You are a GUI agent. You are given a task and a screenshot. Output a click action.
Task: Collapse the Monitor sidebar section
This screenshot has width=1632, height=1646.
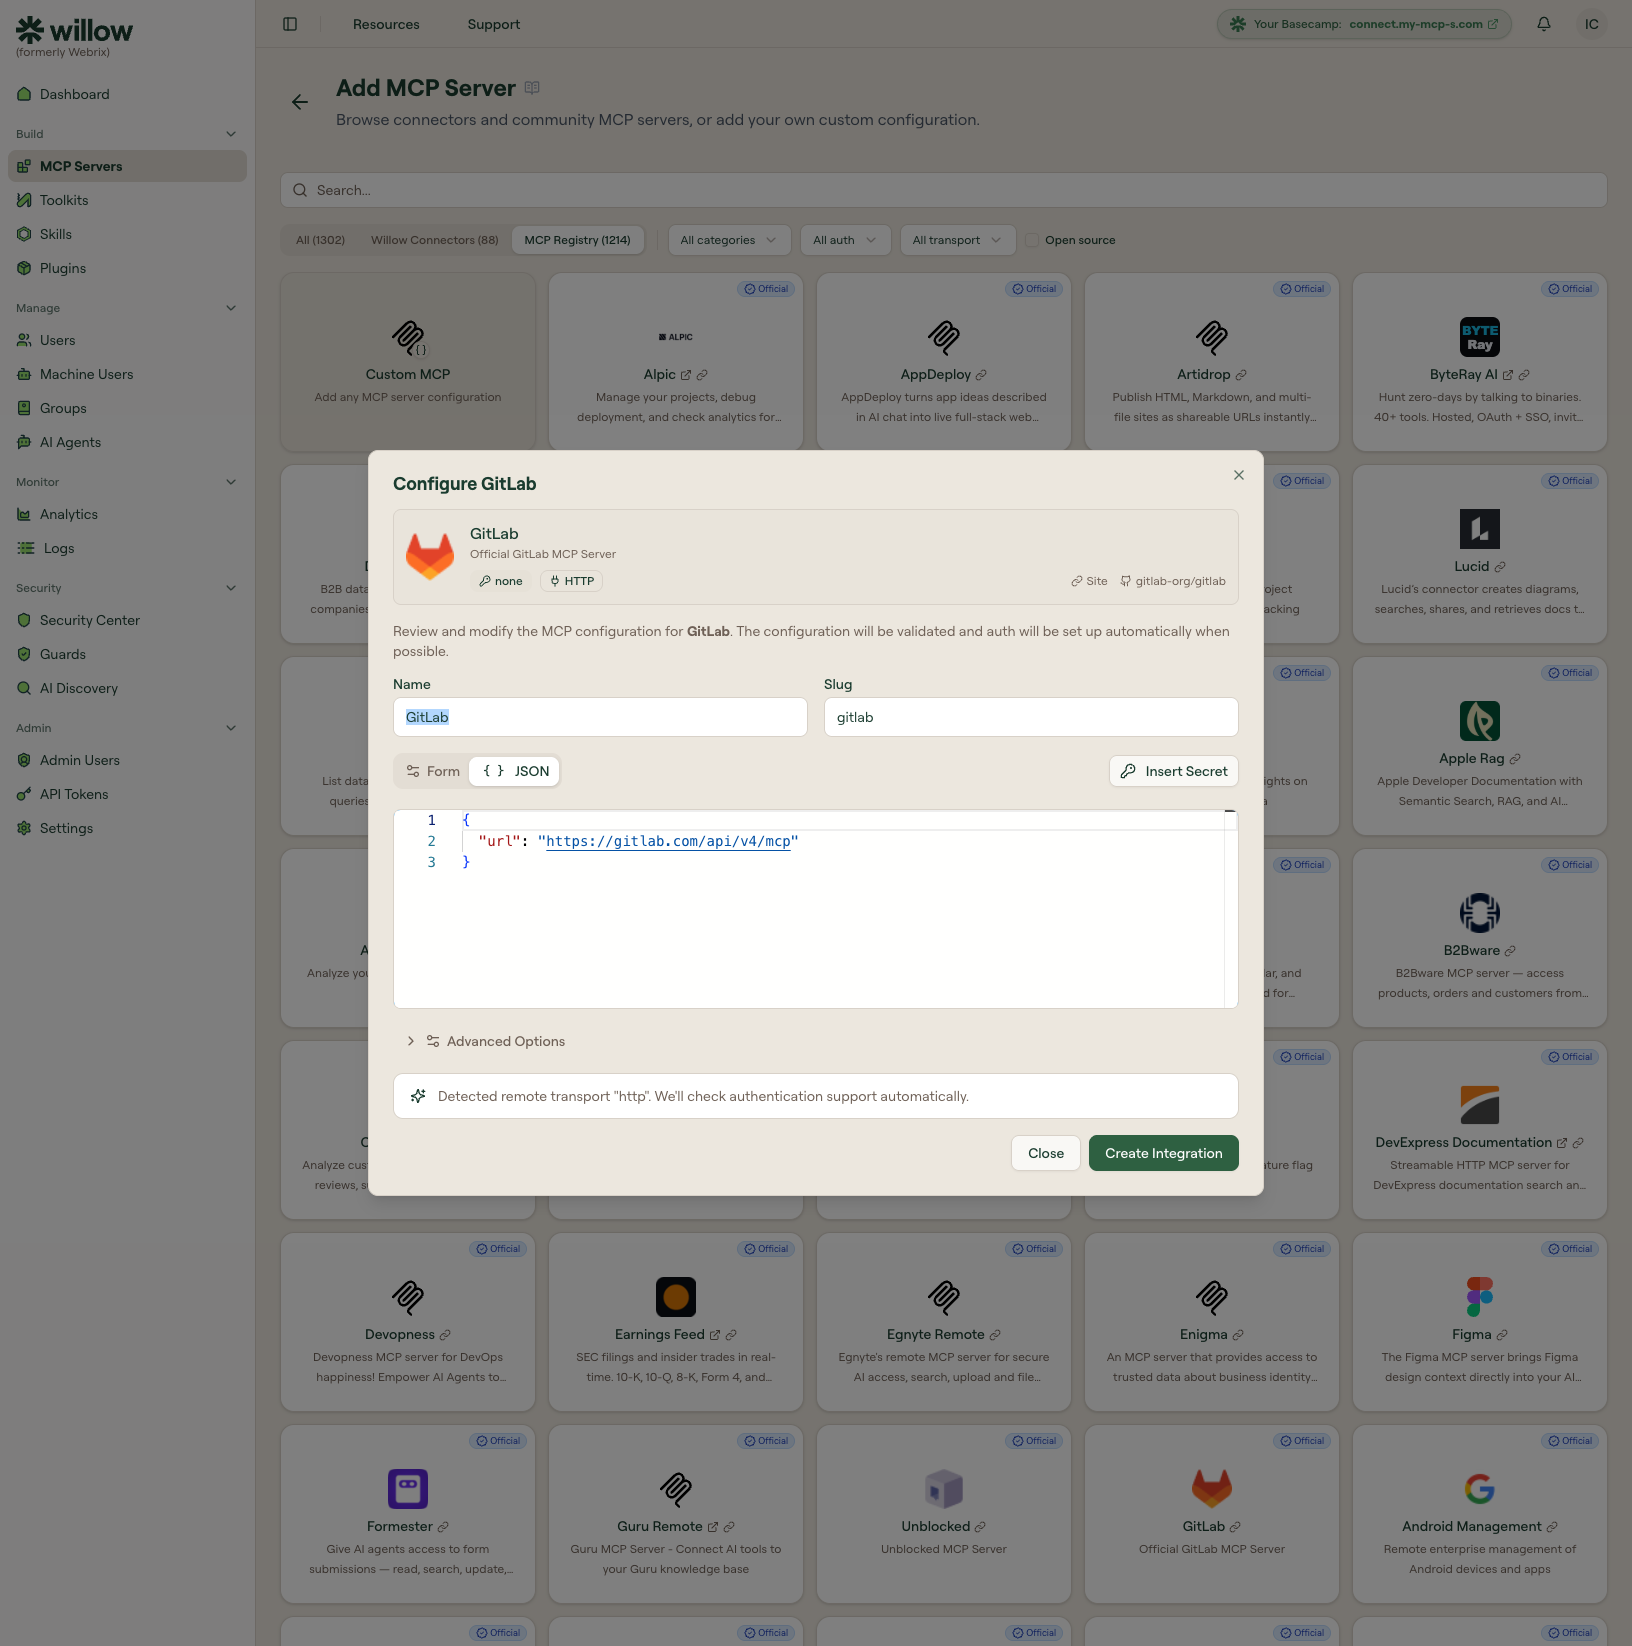pyautogui.click(x=231, y=482)
